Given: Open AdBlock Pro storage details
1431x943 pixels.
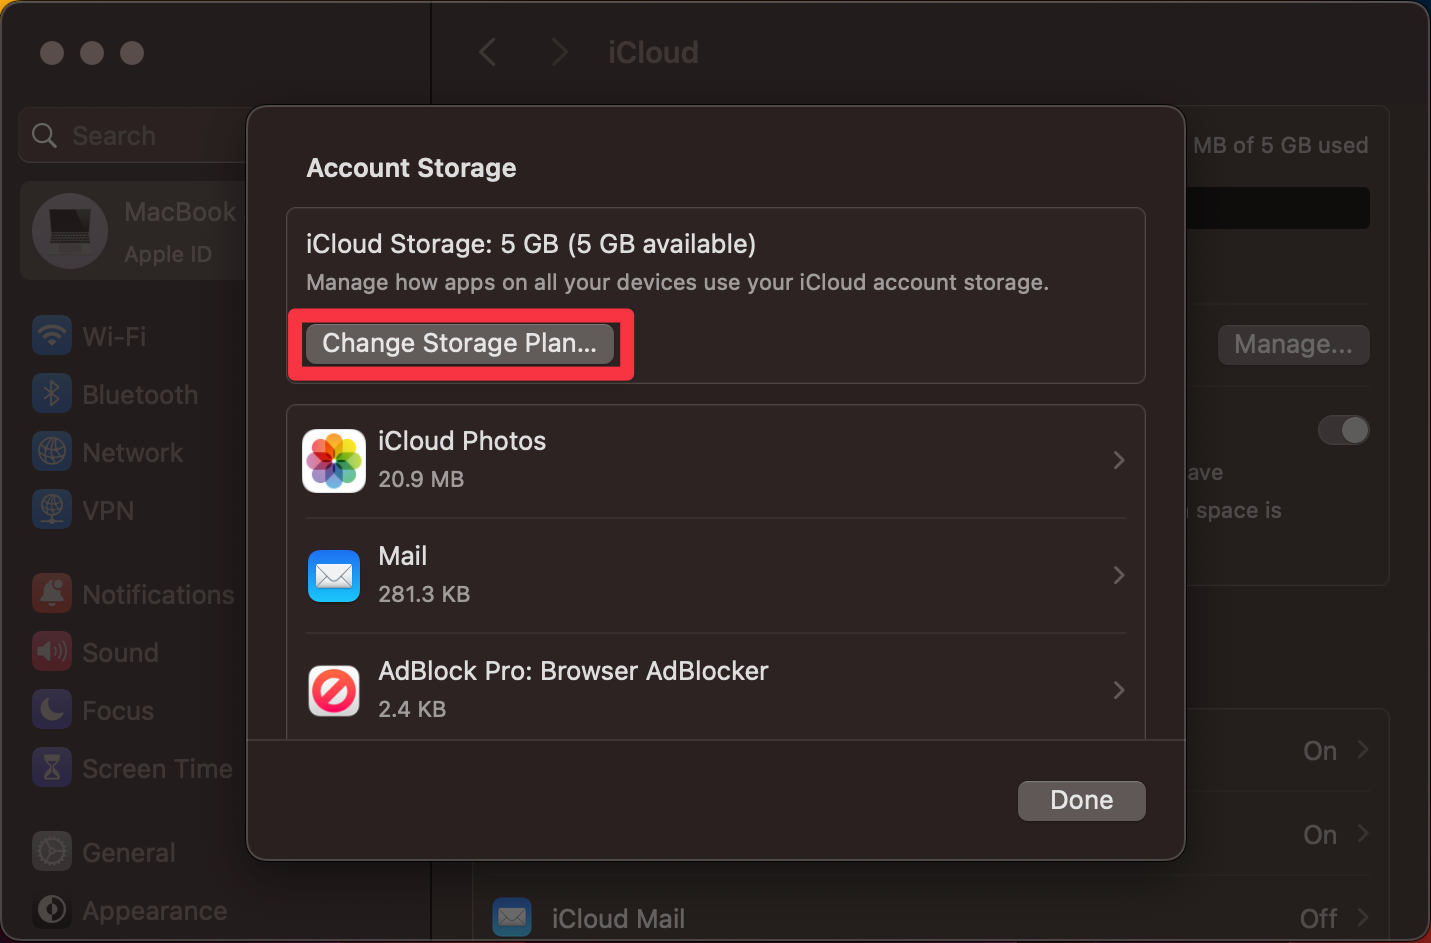Looking at the screenshot, I should (x=1118, y=690).
